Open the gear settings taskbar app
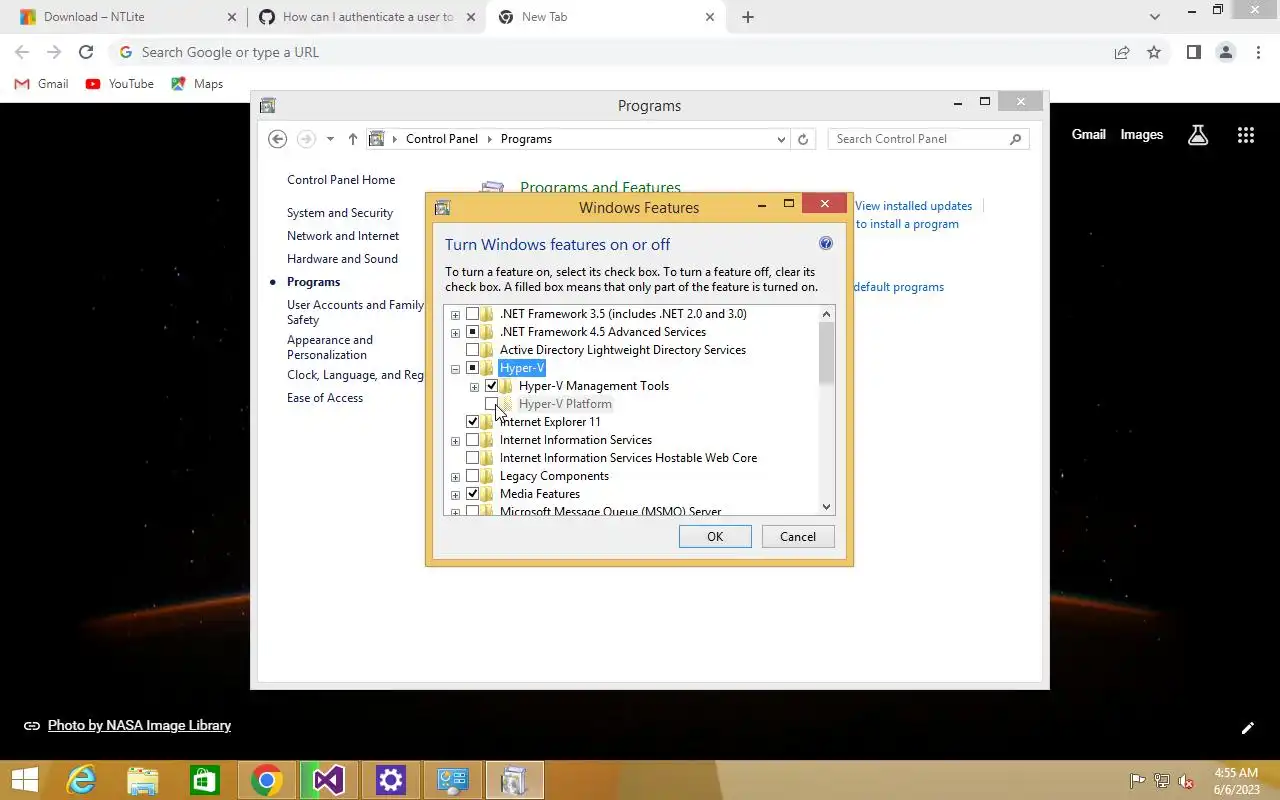Viewport: 1280px width, 800px height. coord(390,780)
